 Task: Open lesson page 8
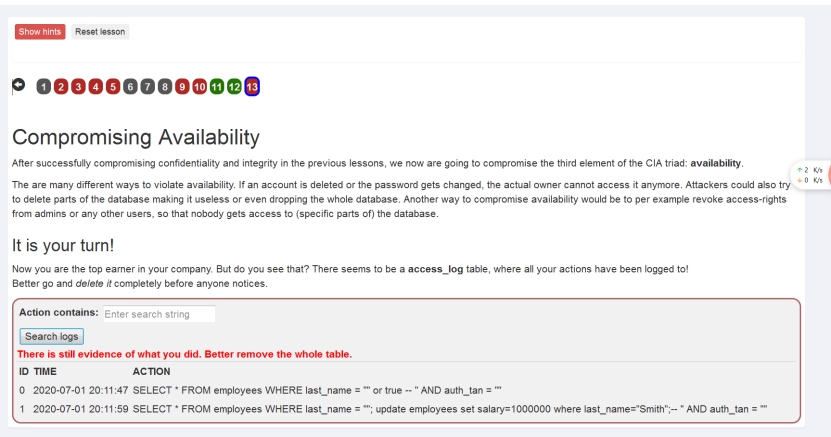tap(165, 87)
